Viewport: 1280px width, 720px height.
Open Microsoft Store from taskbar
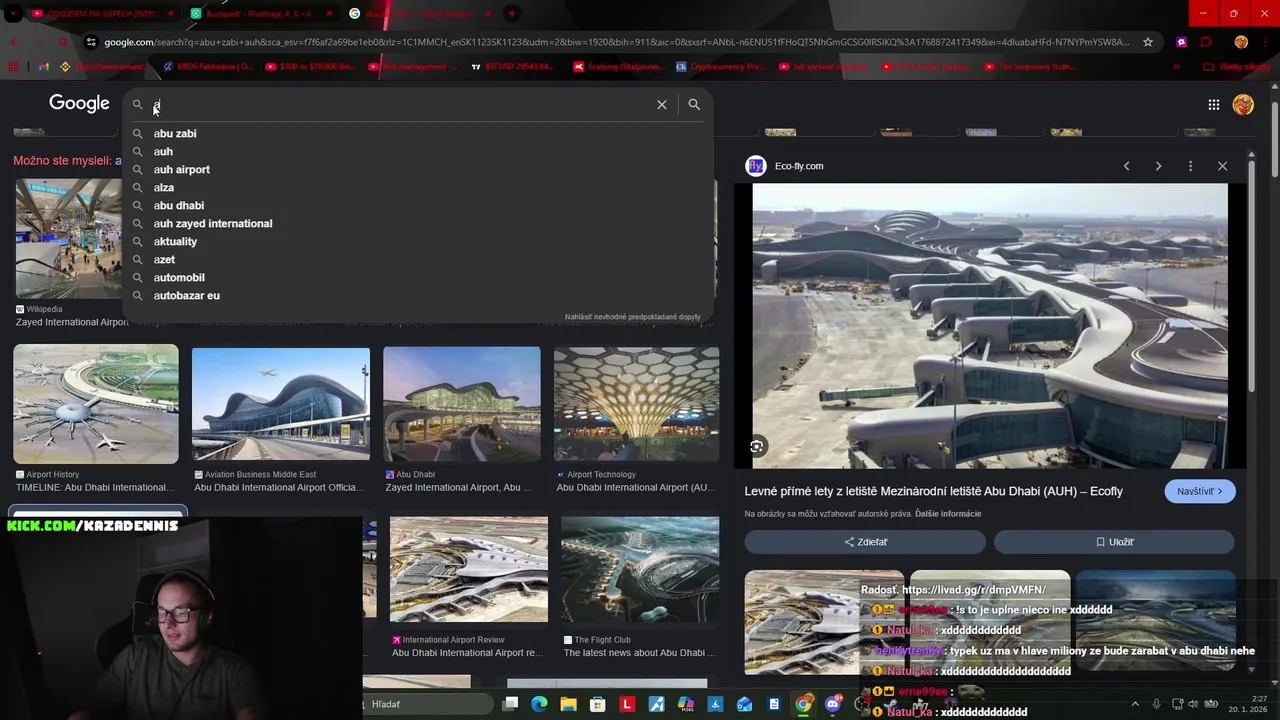click(x=597, y=704)
